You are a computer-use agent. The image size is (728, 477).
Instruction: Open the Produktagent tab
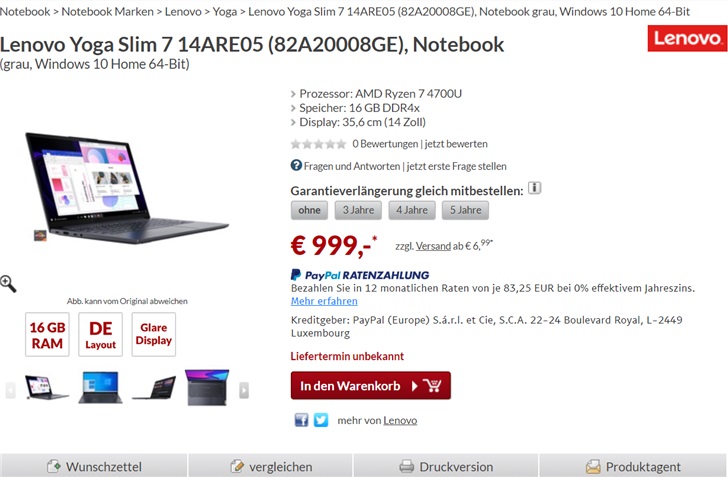tap(633, 466)
